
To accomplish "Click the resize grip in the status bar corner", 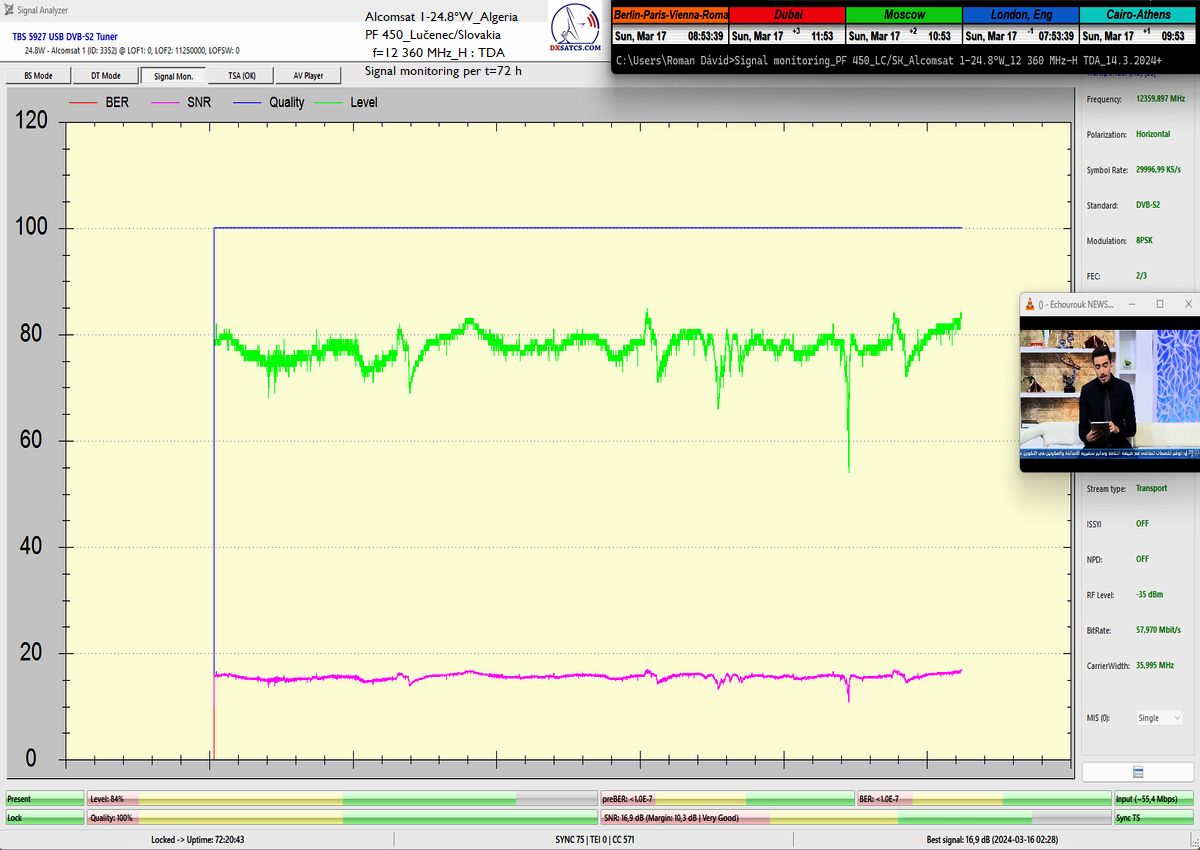I will 1193,843.
